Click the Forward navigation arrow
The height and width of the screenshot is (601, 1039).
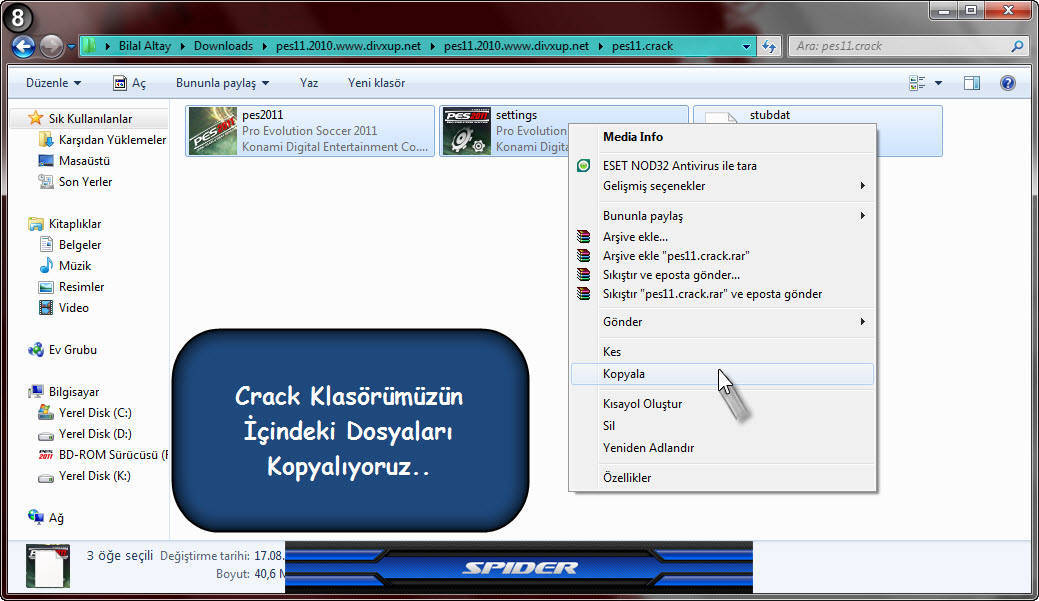pyautogui.click(x=52, y=46)
